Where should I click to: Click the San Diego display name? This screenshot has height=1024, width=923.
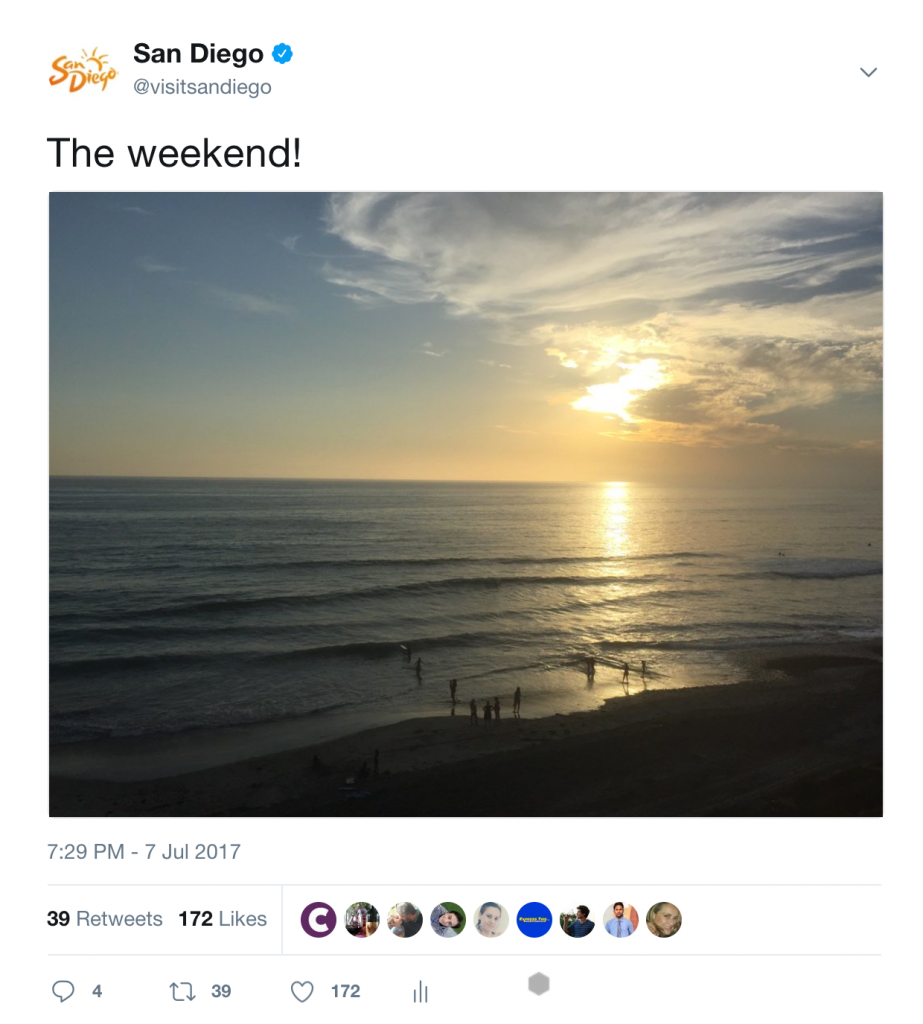pos(199,54)
